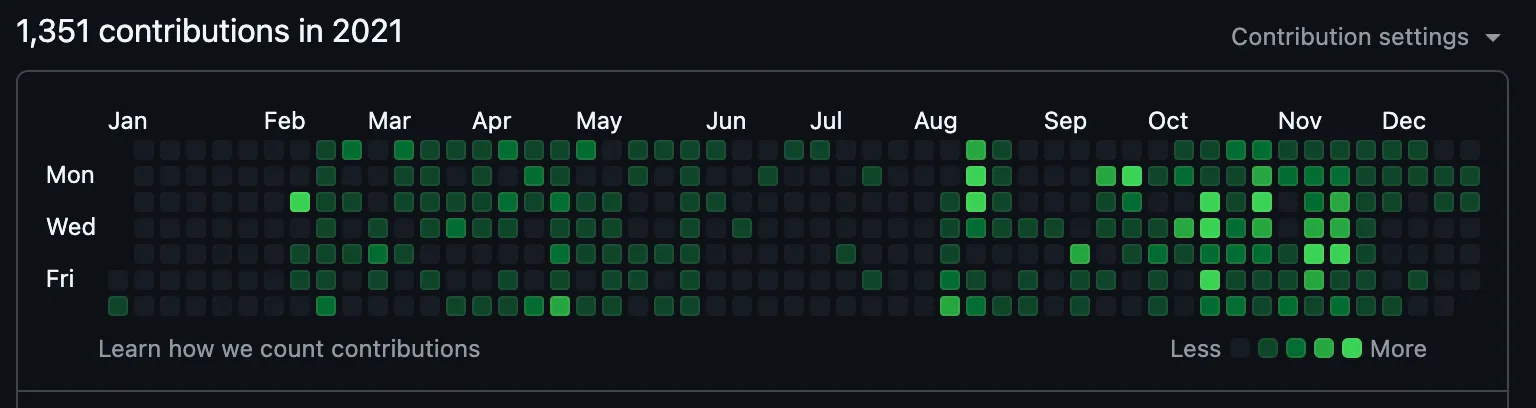Viewport: 1536px width, 408px height.
Task: Click the darkest legend swatch beside Less
Action: pyautogui.click(x=1241, y=349)
